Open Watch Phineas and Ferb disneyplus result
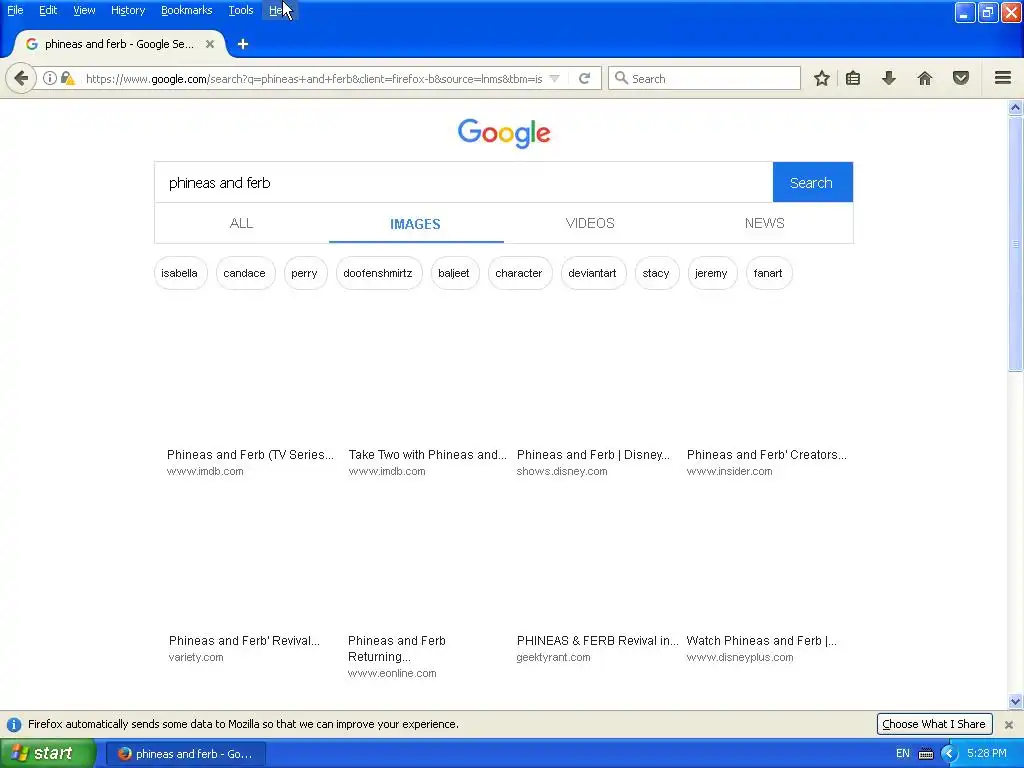Screen dimensions: 1024x768 [761, 641]
